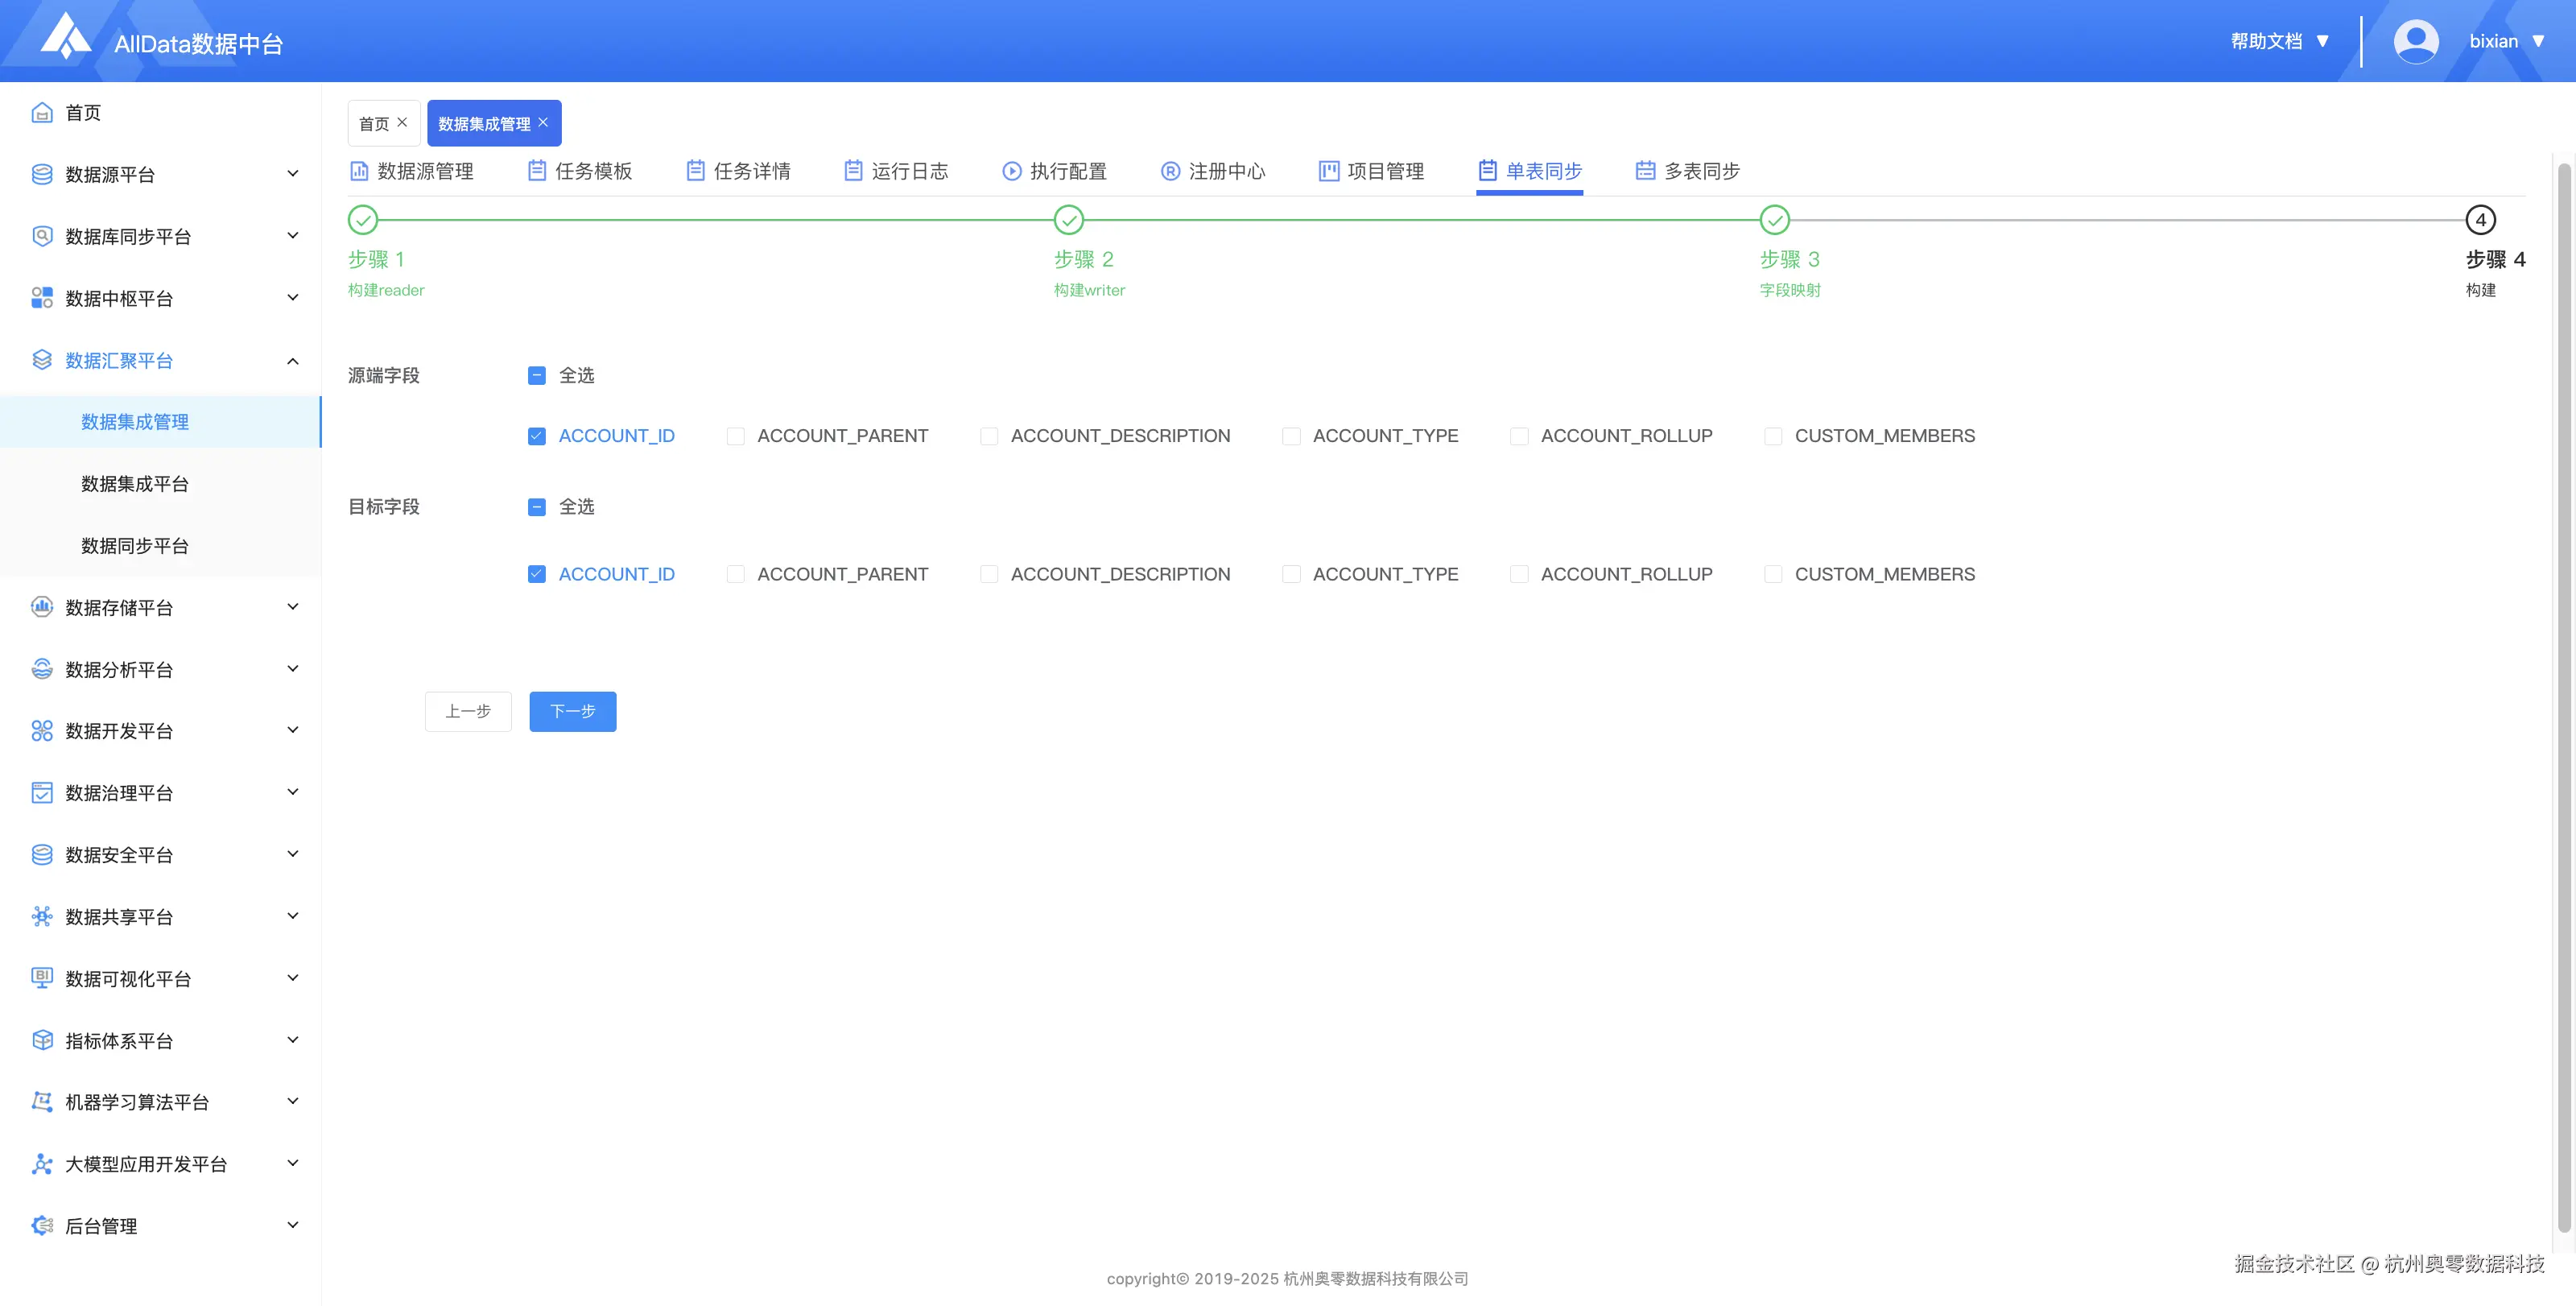The width and height of the screenshot is (2576, 1306).
Task: Click the 大模型应用开发平台 sidebar icon
Action: pos(42,1164)
